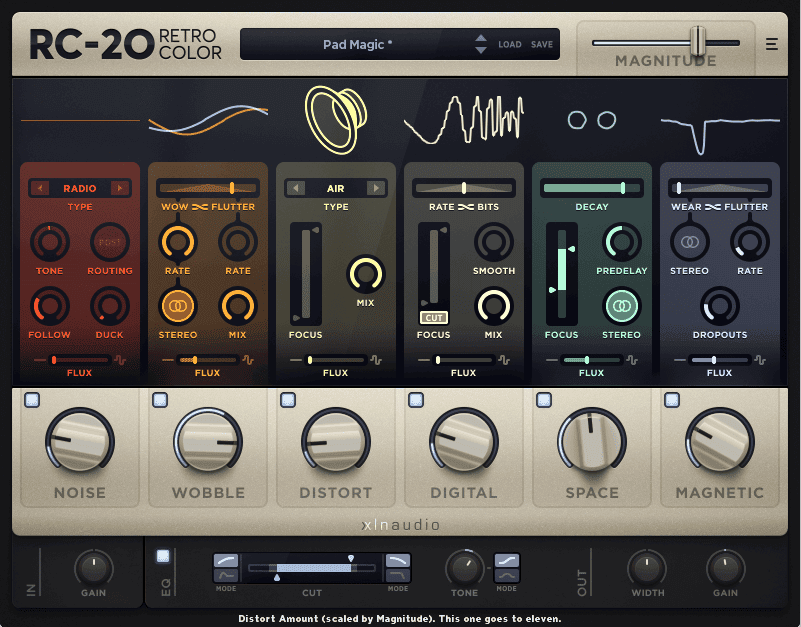Image resolution: width=801 pixels, height=627 pixels.
Task: Select low-cut lower EQ mode icon
Action: point(226,576)
